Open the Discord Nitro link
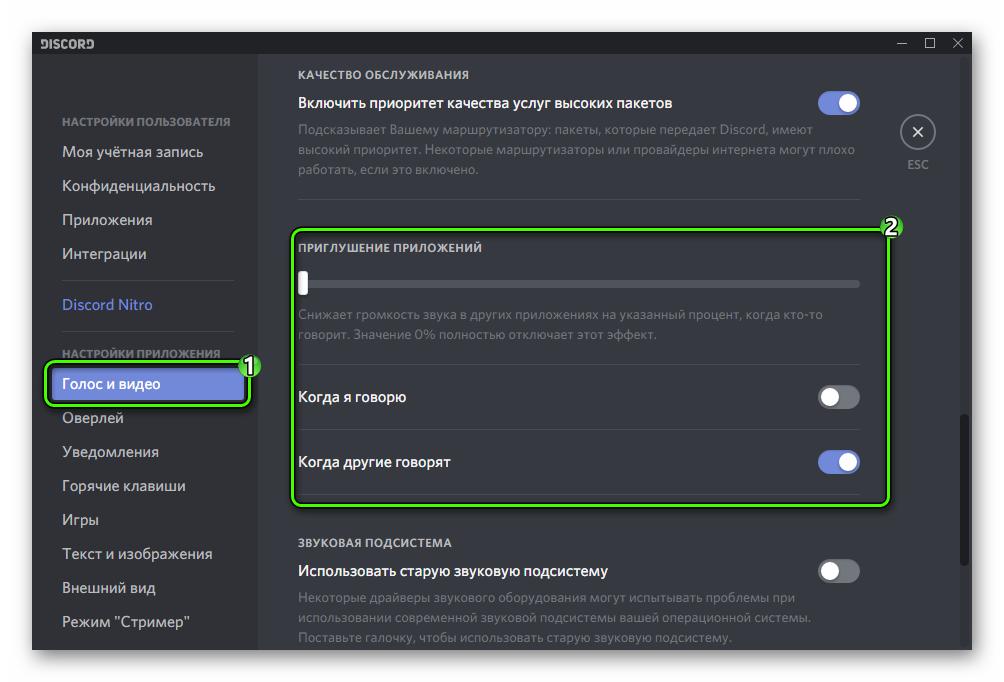 107,305
